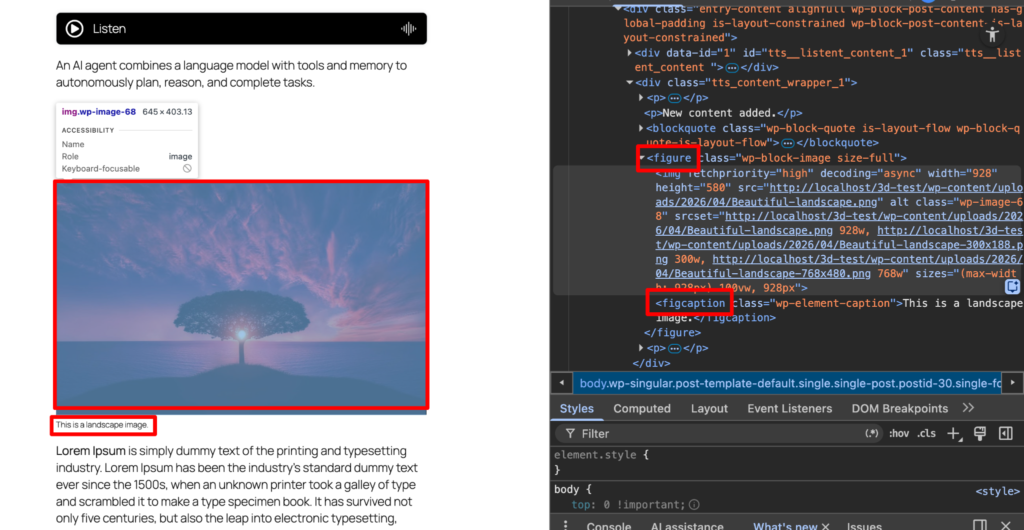Click caption "This is a landscape image."
The image size is (1024, 530).
103,425
